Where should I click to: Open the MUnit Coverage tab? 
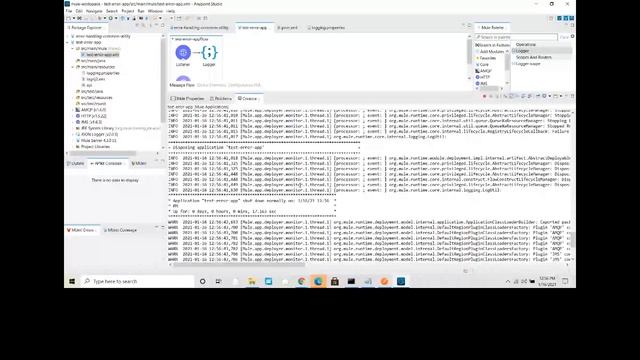coord(120,230)
